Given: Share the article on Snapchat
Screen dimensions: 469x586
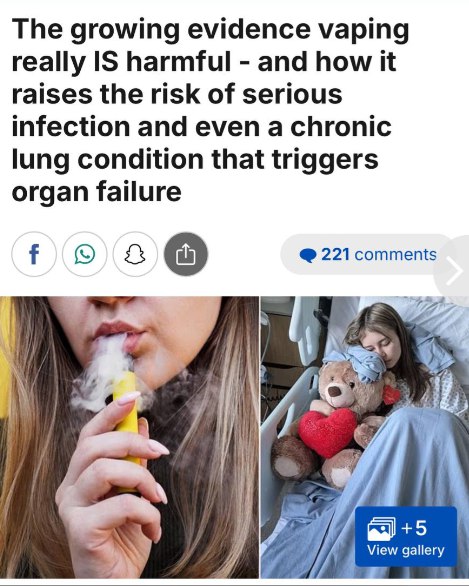Looking at the screenshot, I should pos(135,254).
